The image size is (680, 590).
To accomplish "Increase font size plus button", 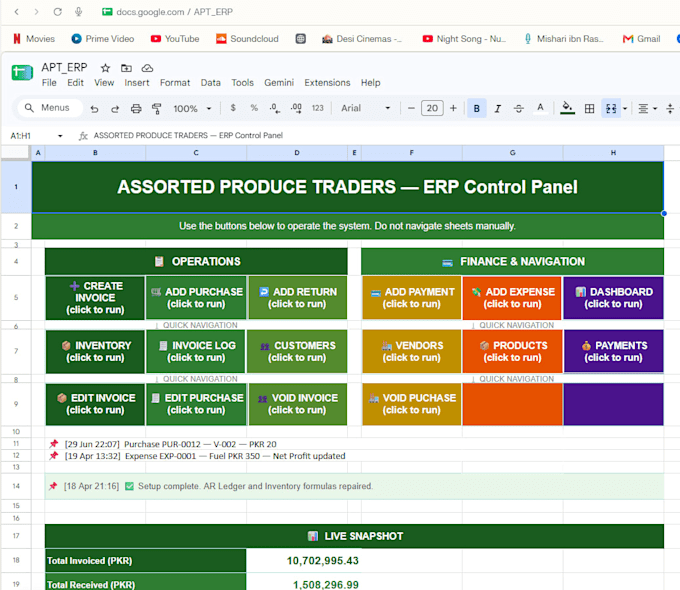I will point(453,108).
